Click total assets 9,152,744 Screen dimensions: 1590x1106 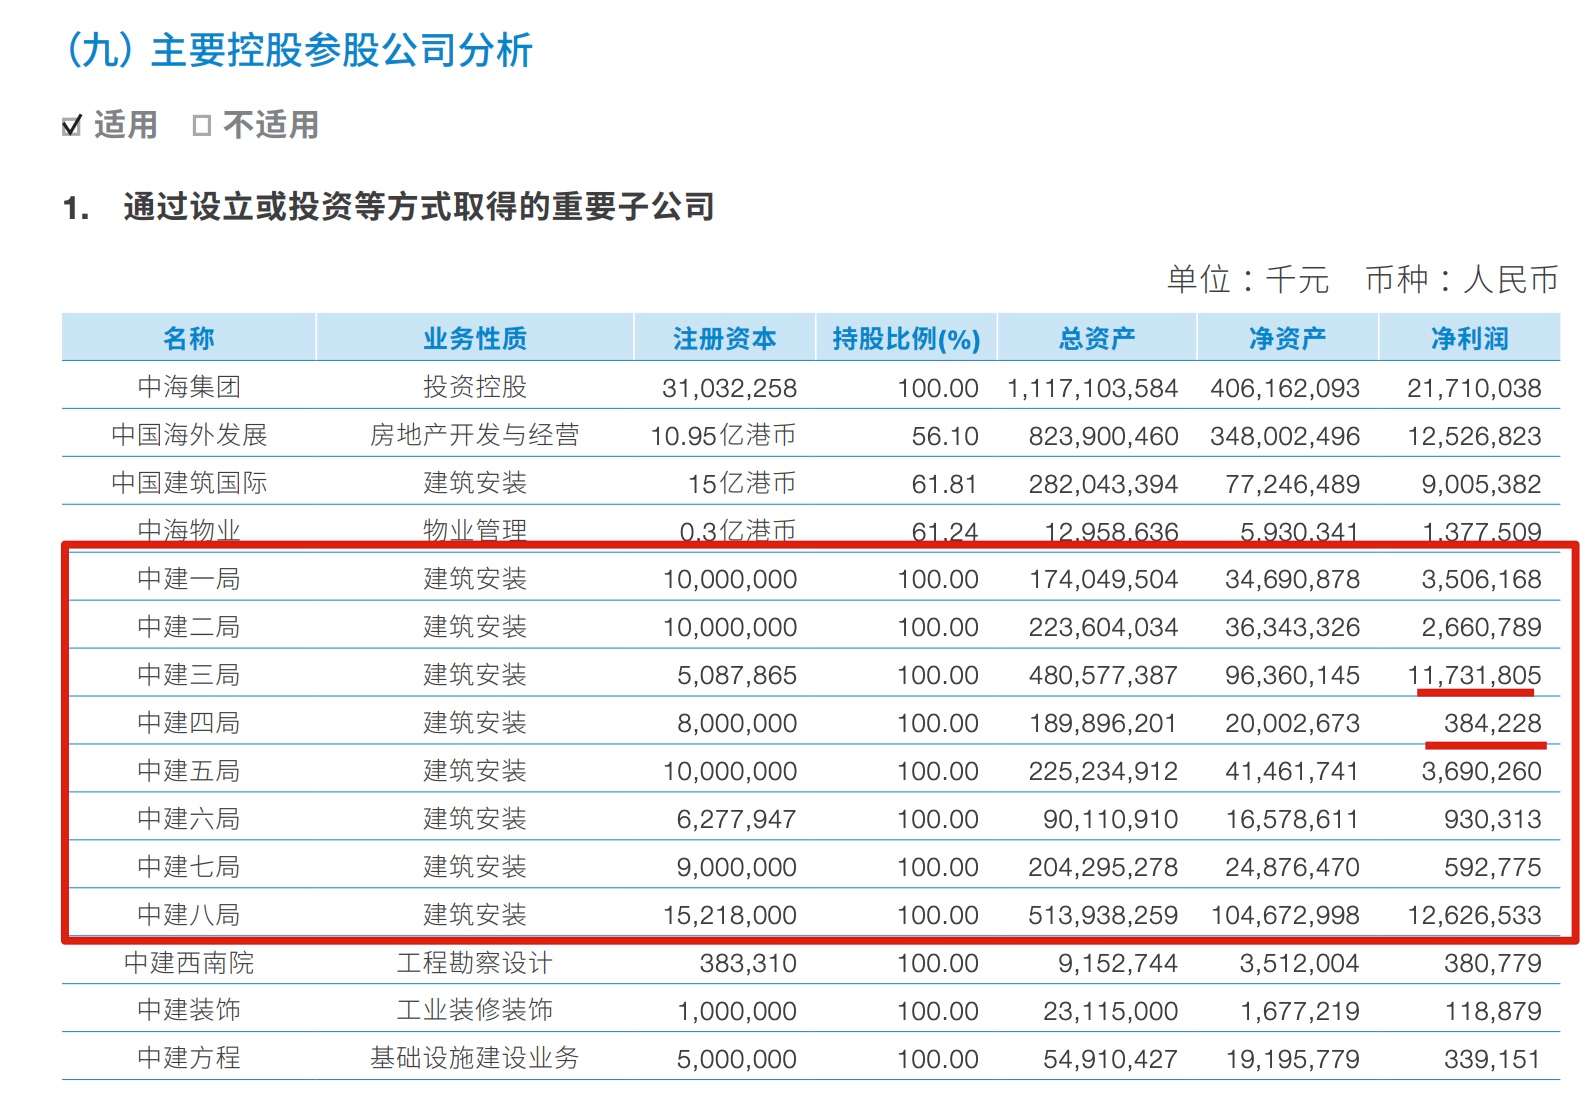1119,964
